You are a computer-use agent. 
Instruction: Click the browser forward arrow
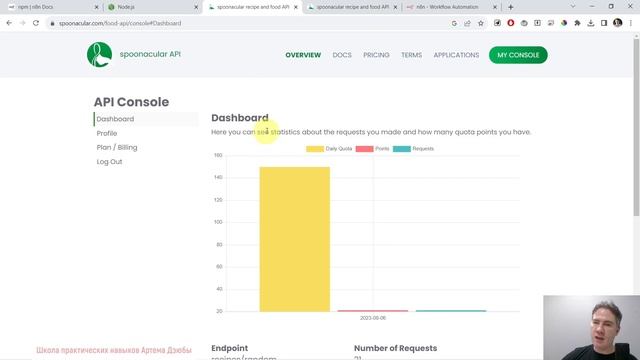tap(22, 23)
